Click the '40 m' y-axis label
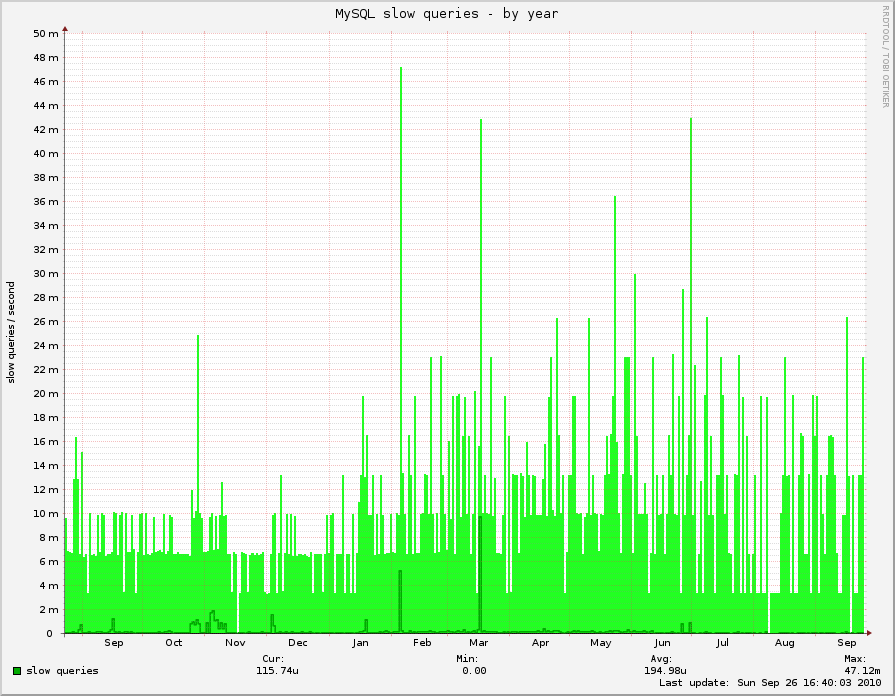Image resolution: width=895 pixels, height=696 pixels. point(46,154)
